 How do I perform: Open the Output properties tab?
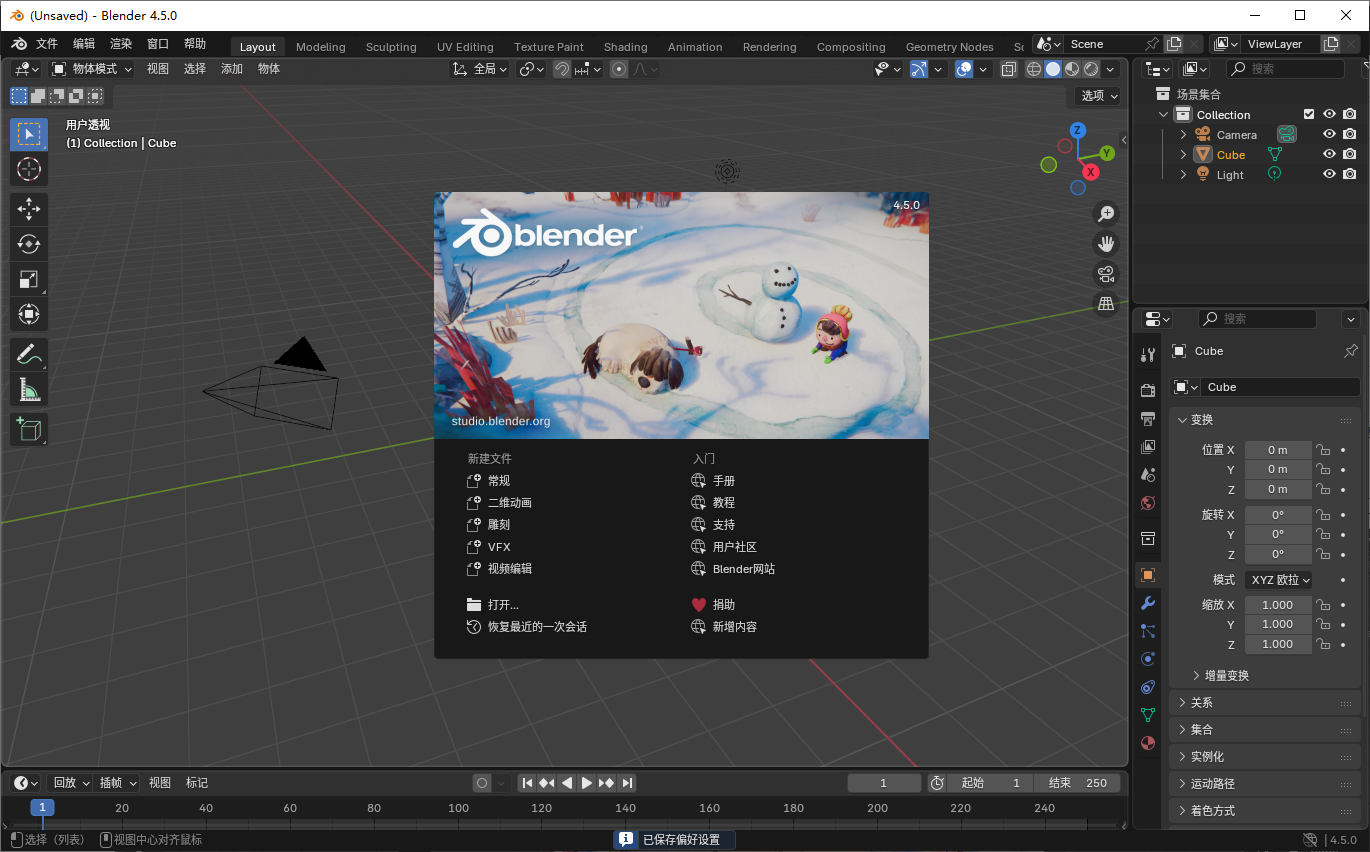(x=1148, y=418)
